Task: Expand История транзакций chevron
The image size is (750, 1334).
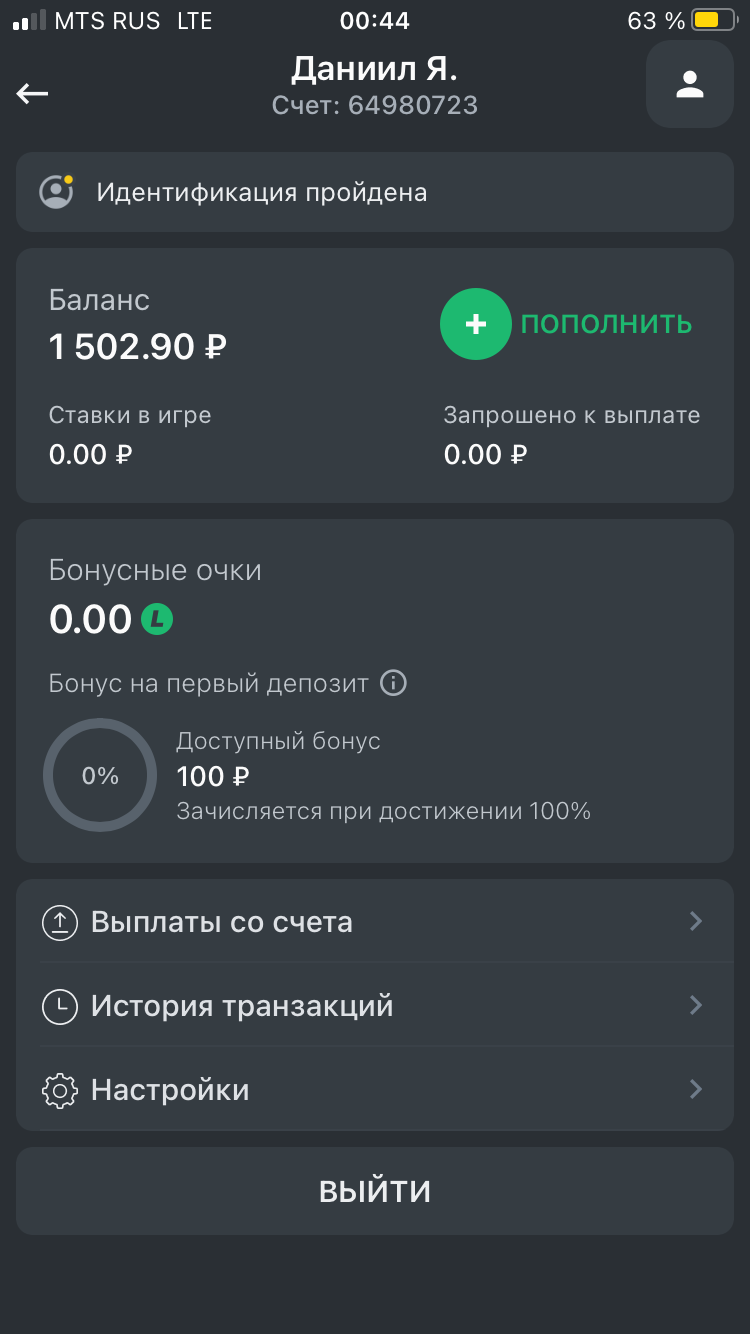Action: pyautogui.click(x=696, y=1005)
